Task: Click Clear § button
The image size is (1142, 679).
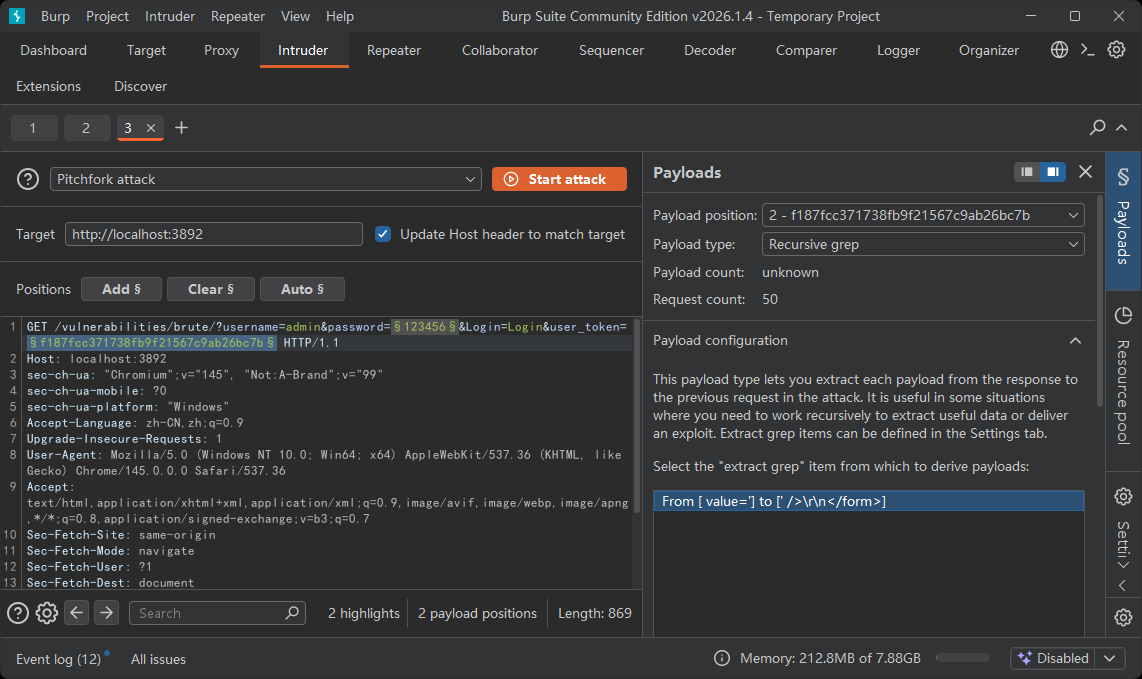Action: [x=211, y=289]
